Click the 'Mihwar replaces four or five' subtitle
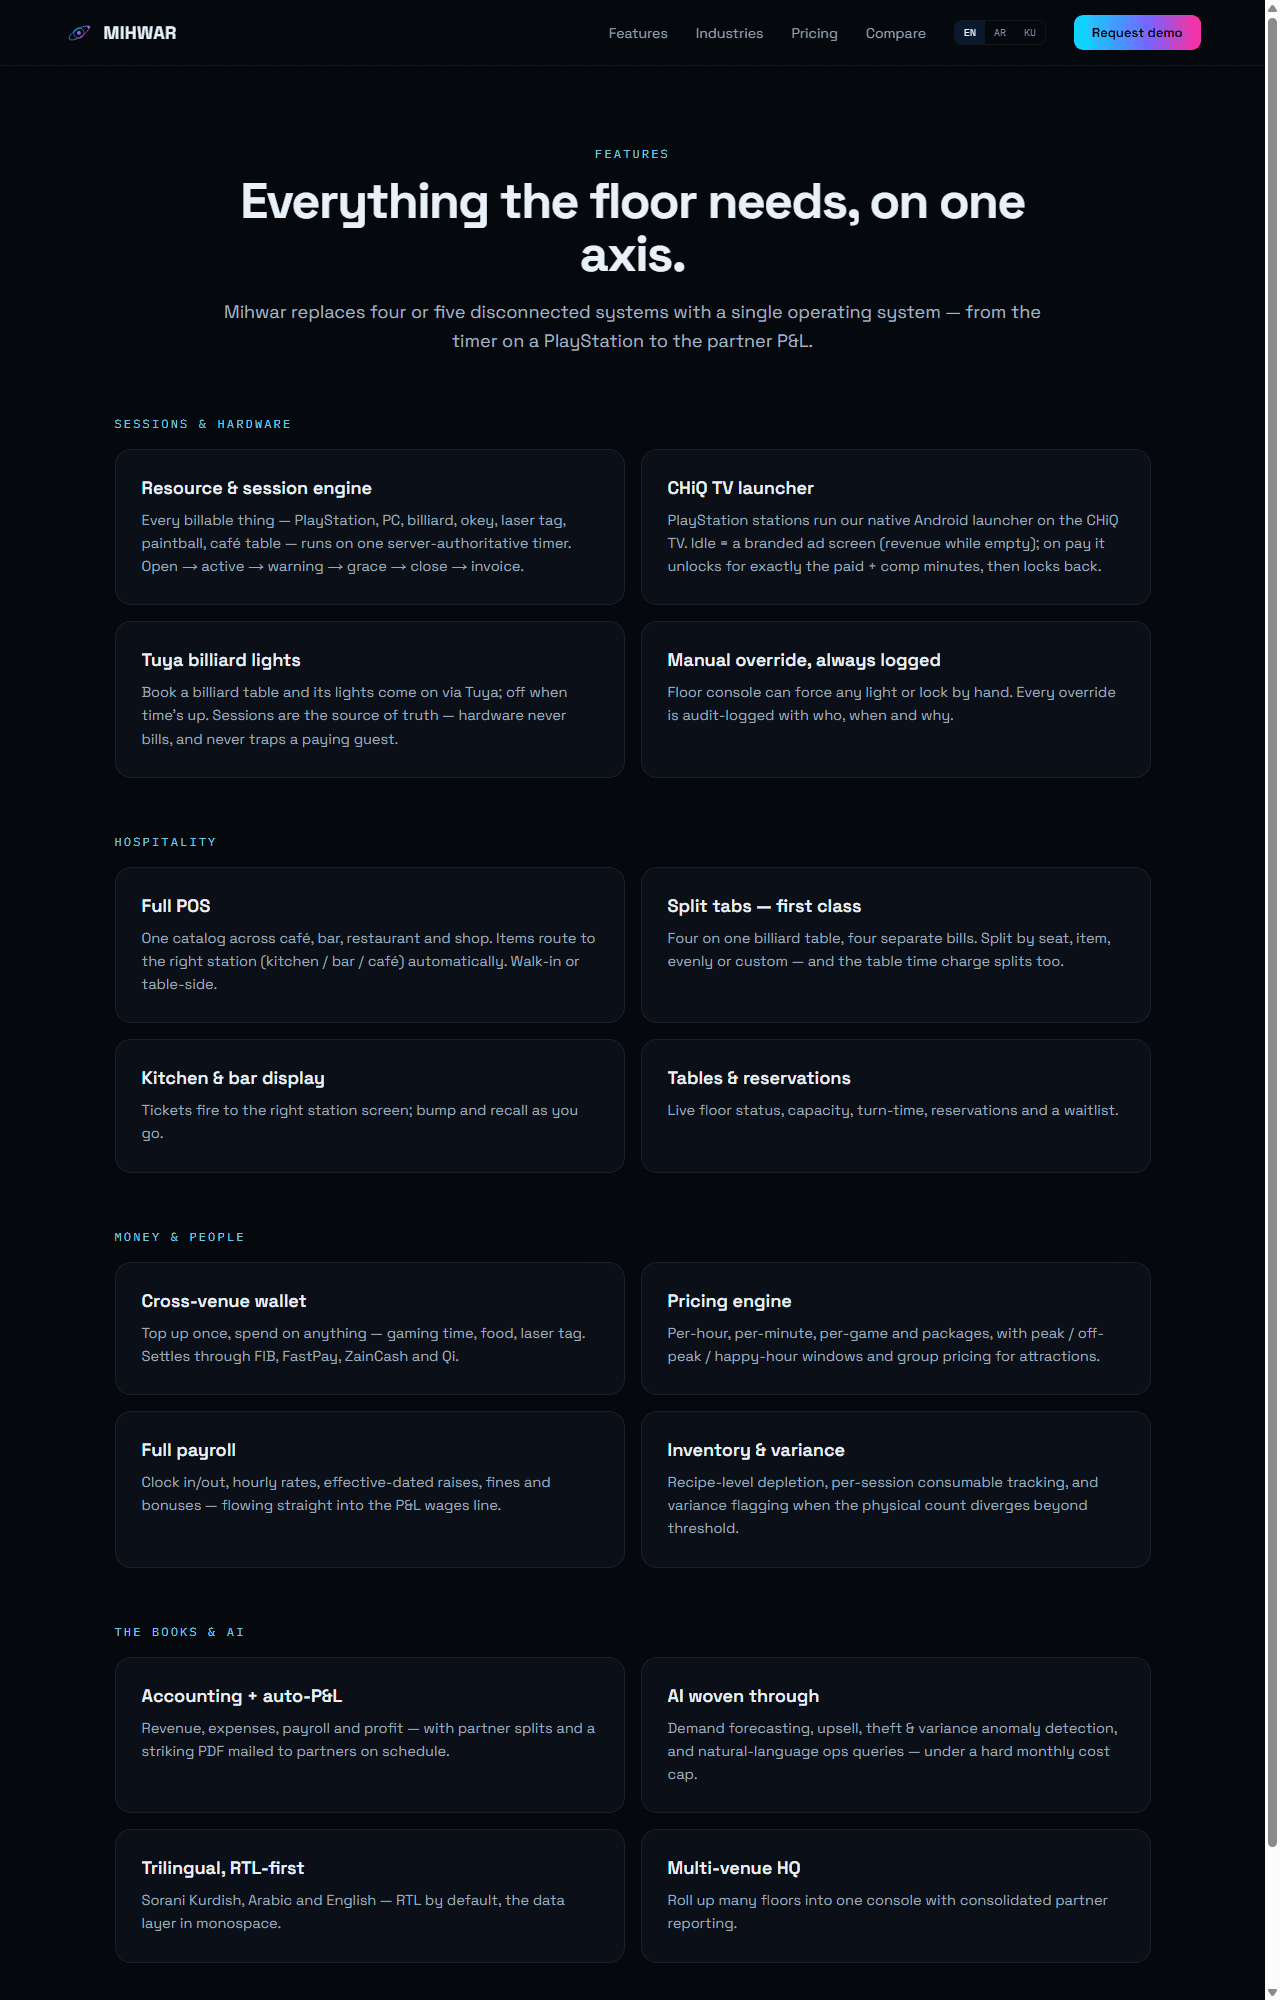 tap(632, 326)
